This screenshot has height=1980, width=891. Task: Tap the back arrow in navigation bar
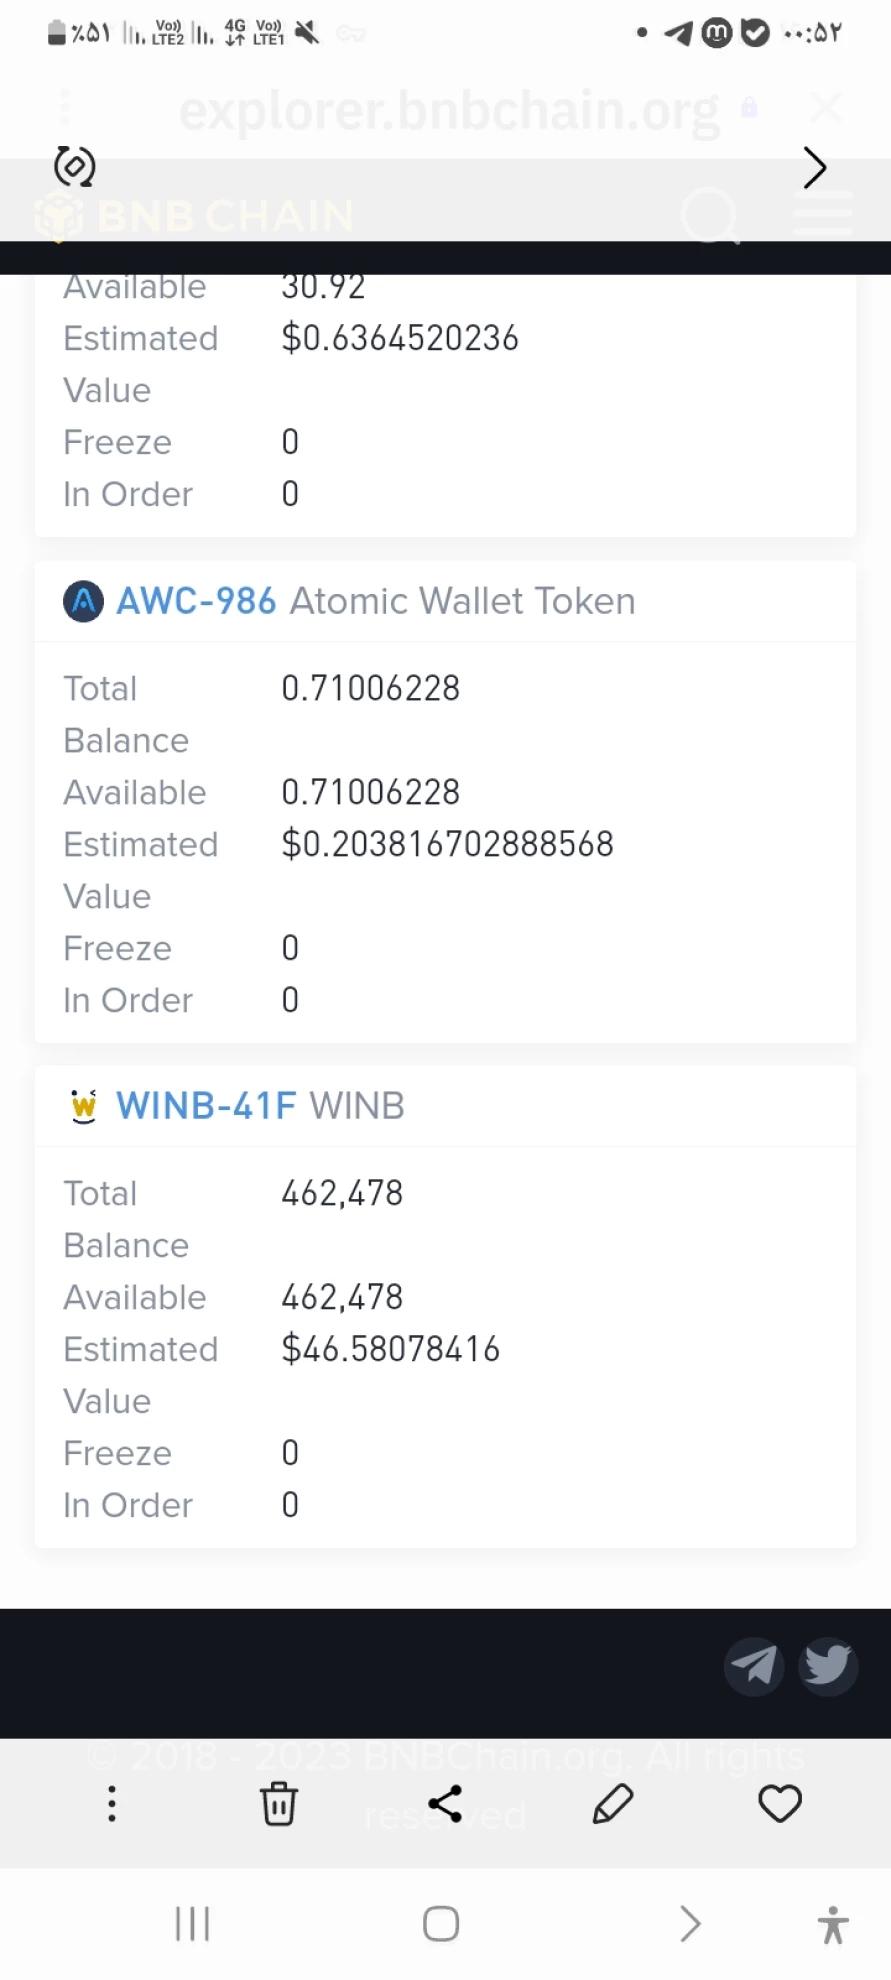pos(690,1923)
